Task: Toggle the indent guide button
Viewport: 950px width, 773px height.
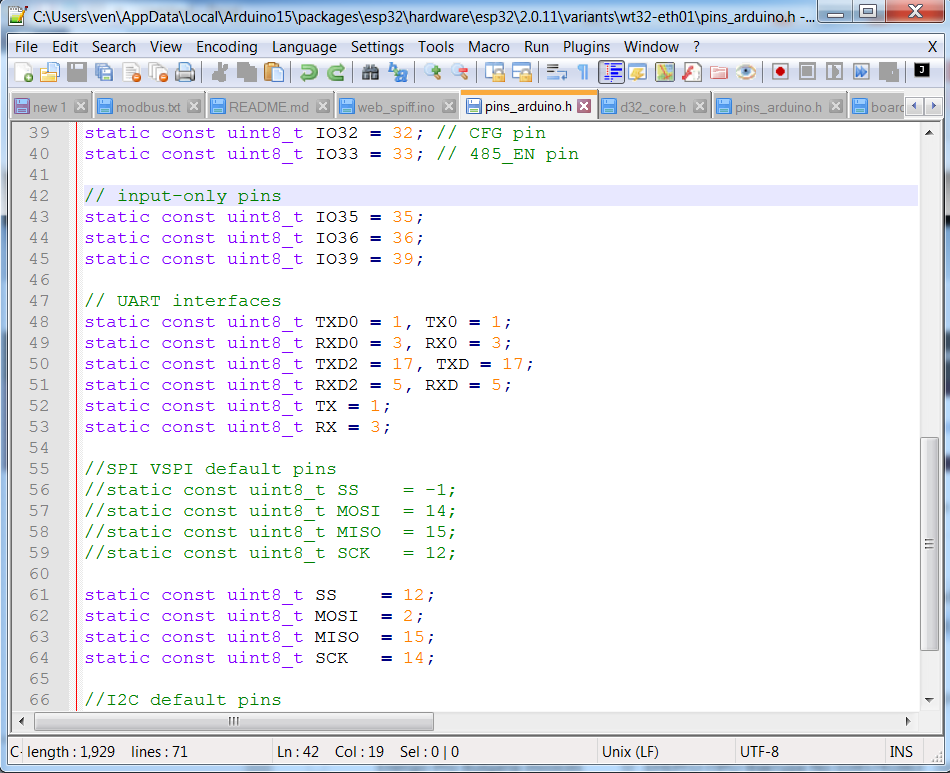Action: tap(611, 72)
